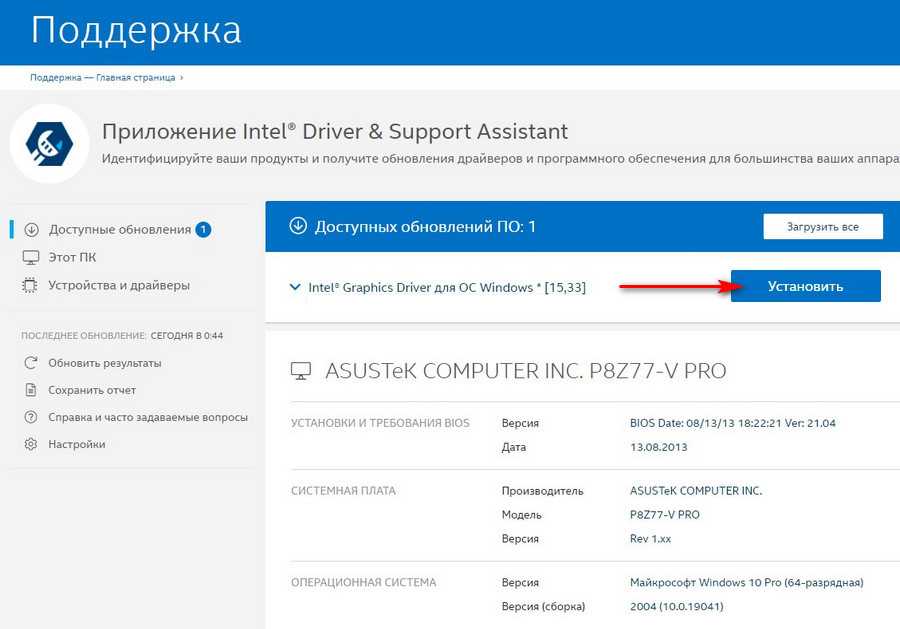Viewport: 900px width, 629px height.
Task: Open the Доступные обновления section
Action: [x=119, y=230]
